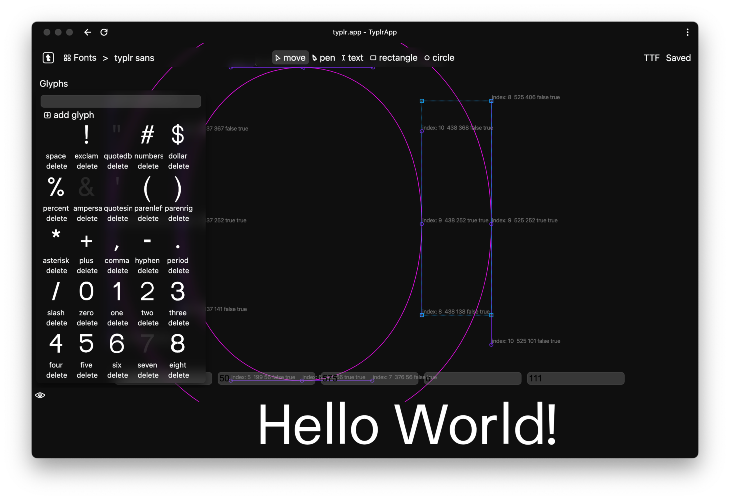
Task: Go back with the arrow button
Action: tap(88, 32)
